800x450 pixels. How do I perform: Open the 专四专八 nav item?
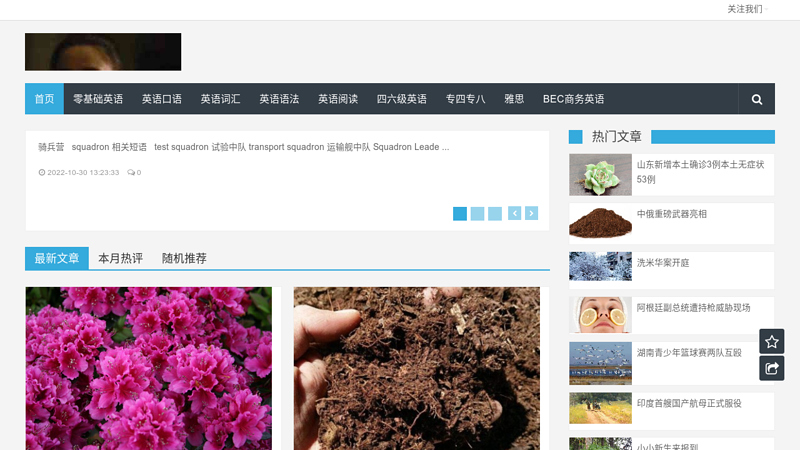(x=465, y=99)
